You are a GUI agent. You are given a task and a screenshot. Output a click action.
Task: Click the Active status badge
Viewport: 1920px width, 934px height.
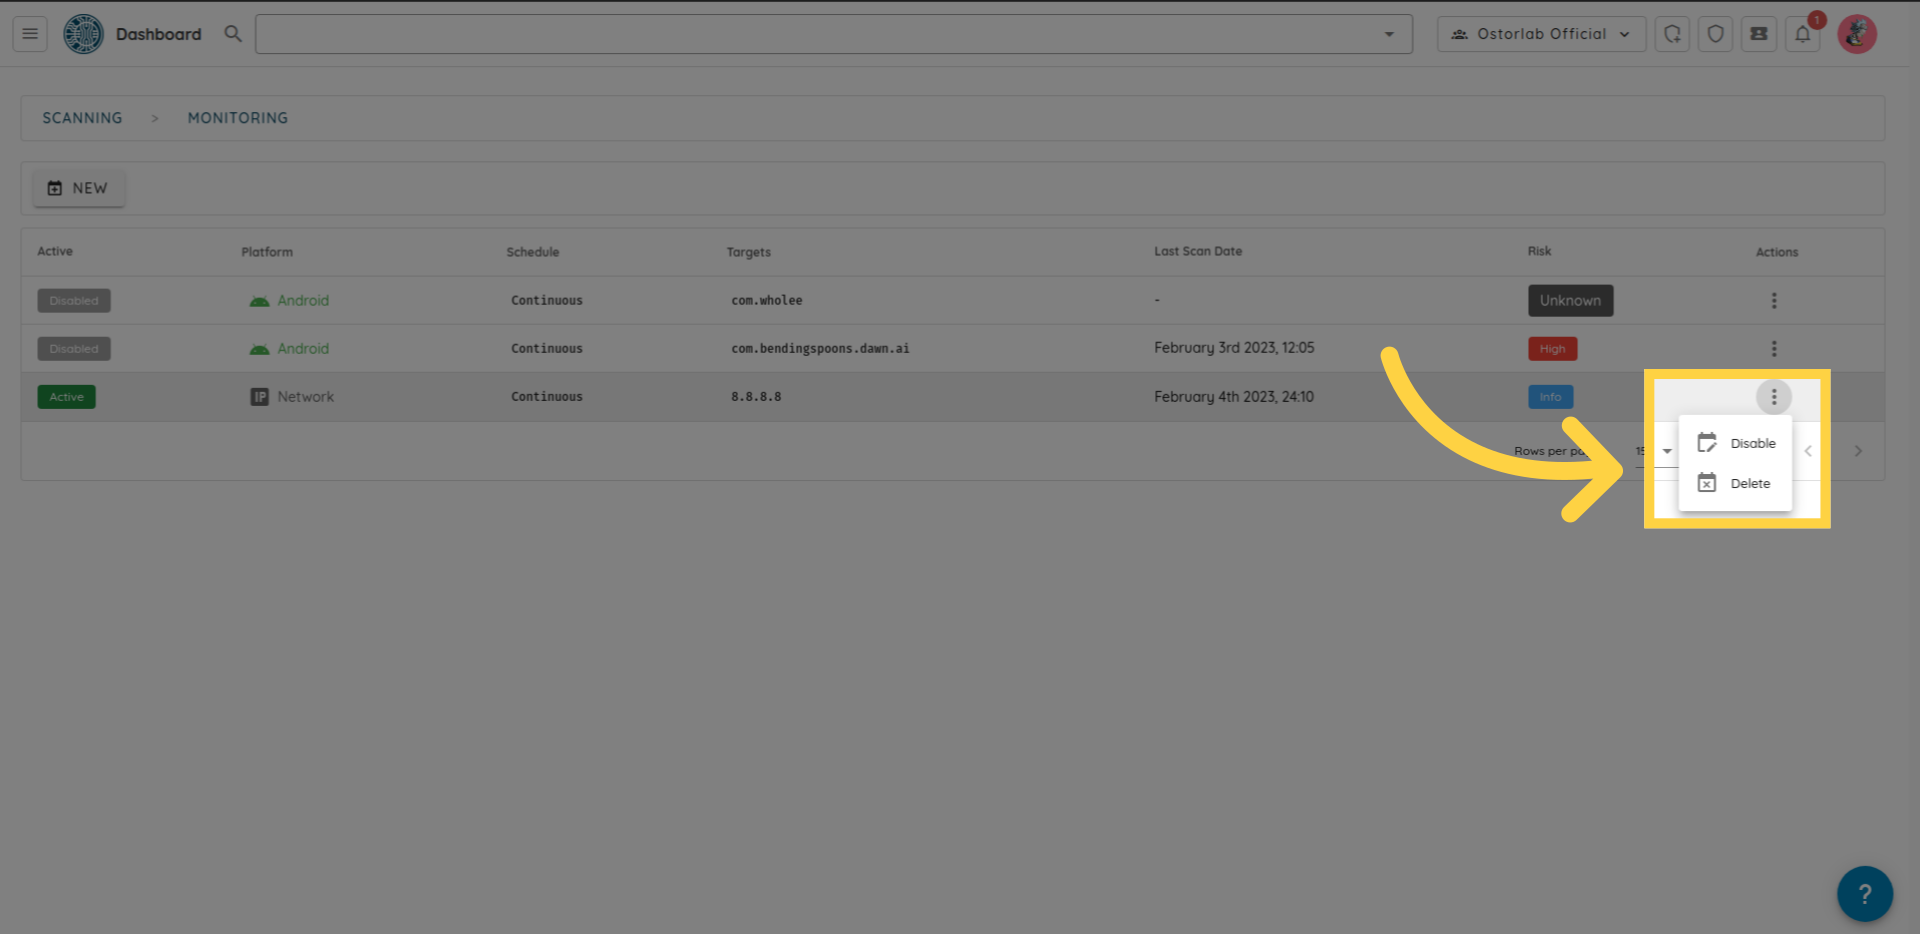click(66, 397)
